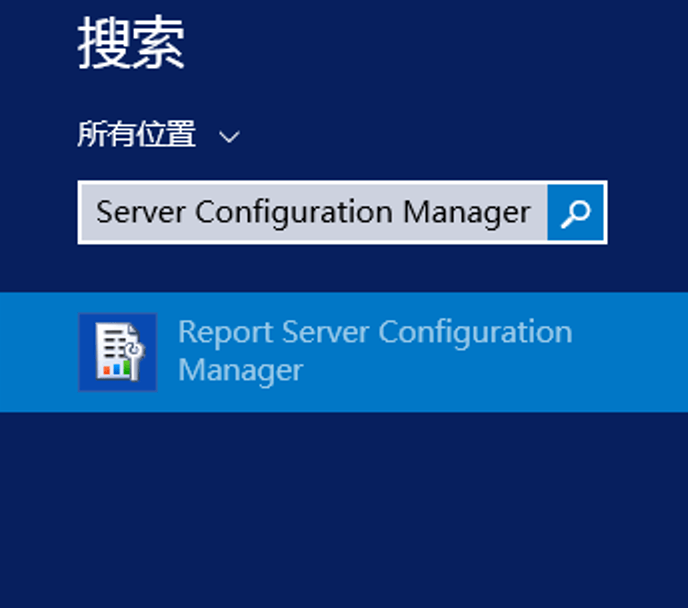
Task: Expand the 所有位置 chevron arrow
Action: pos(229,137)
